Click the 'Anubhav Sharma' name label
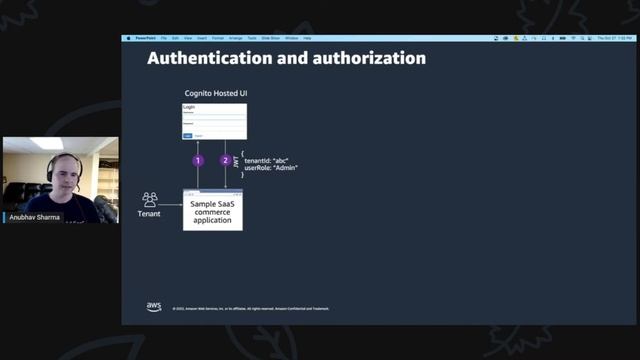 click(34, 217)
